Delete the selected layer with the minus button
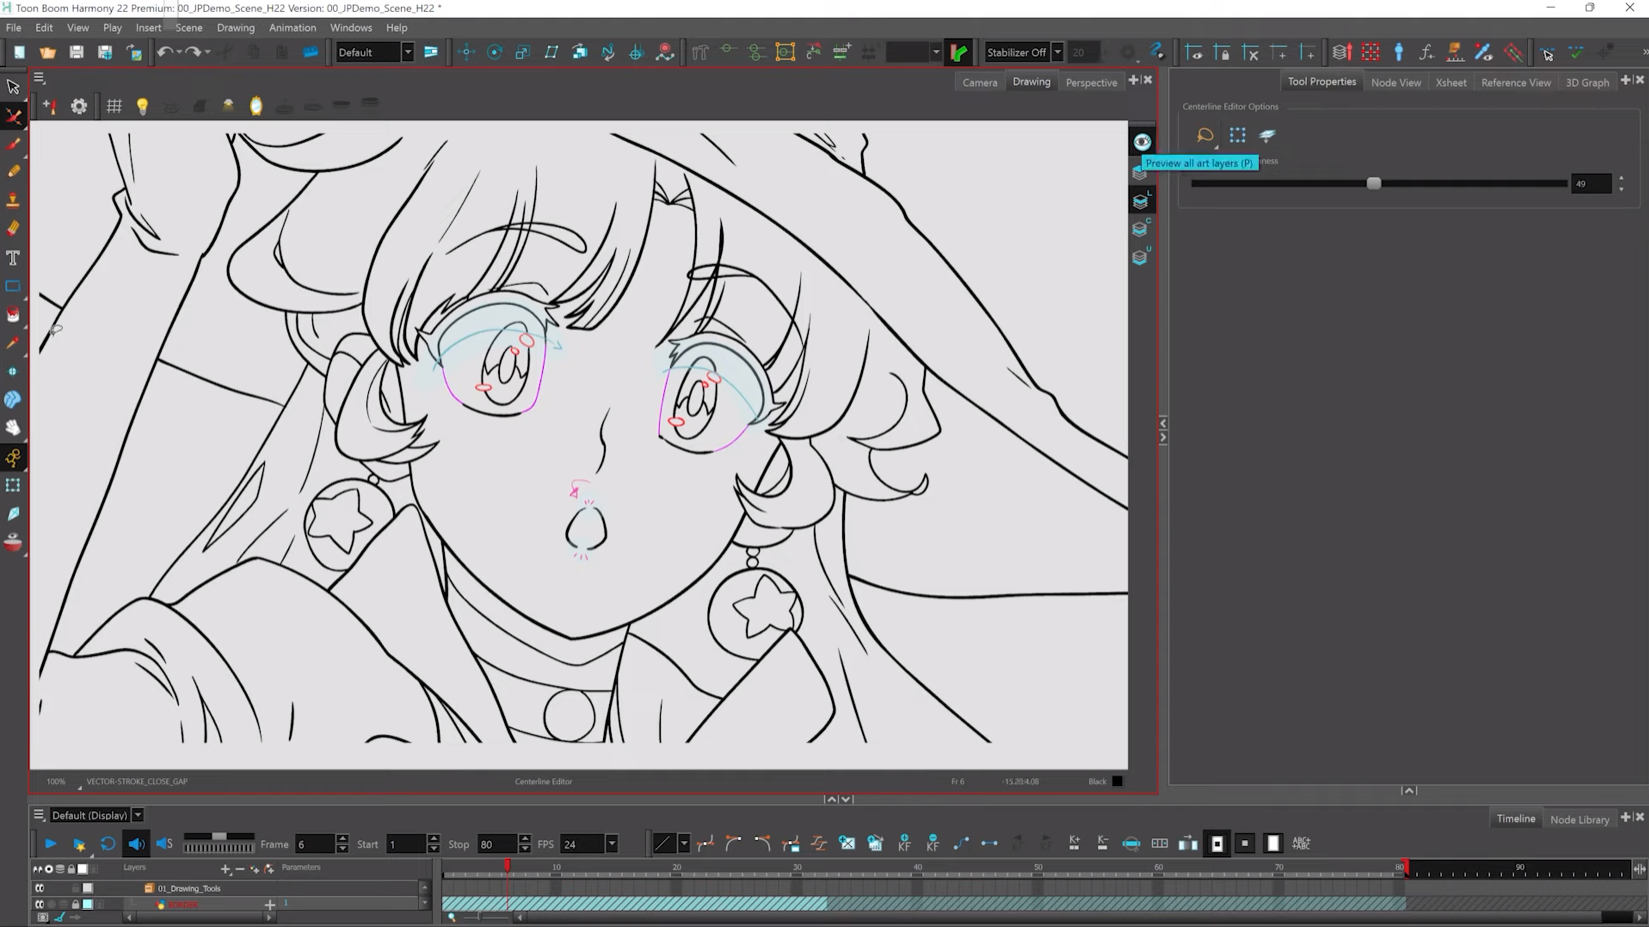The height and width of the screenshot is (927, 1649). 240,869
